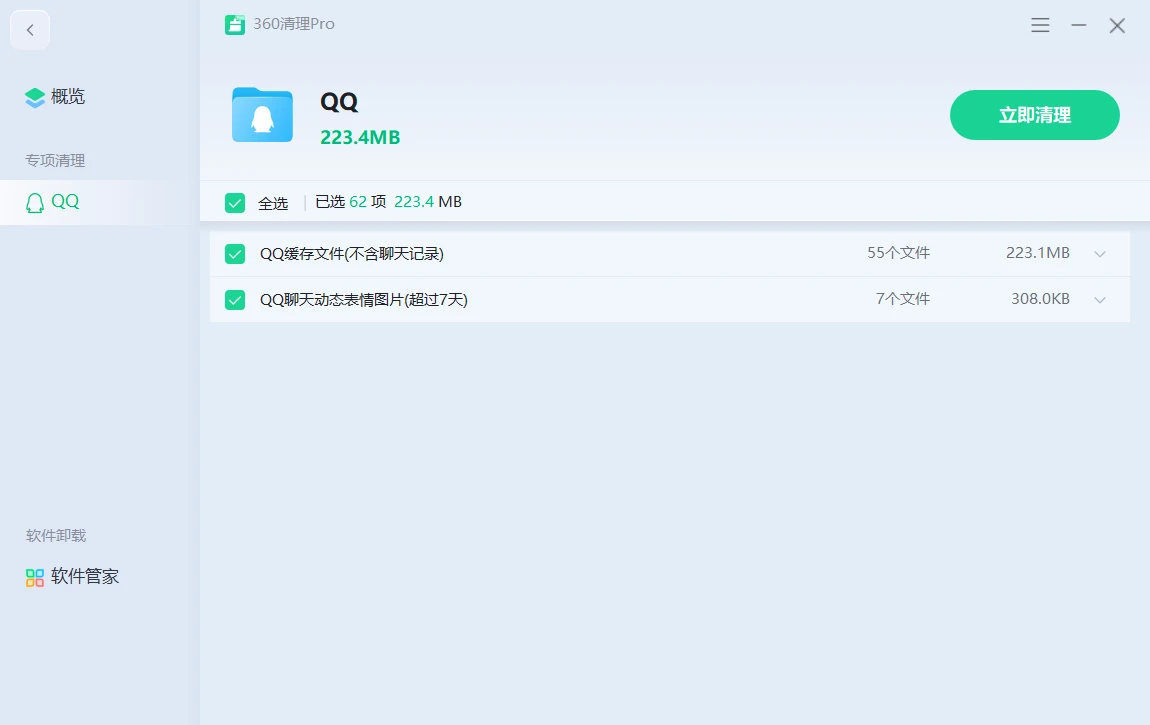Click the 360清理Pro green logo icon

click(235, 25)
